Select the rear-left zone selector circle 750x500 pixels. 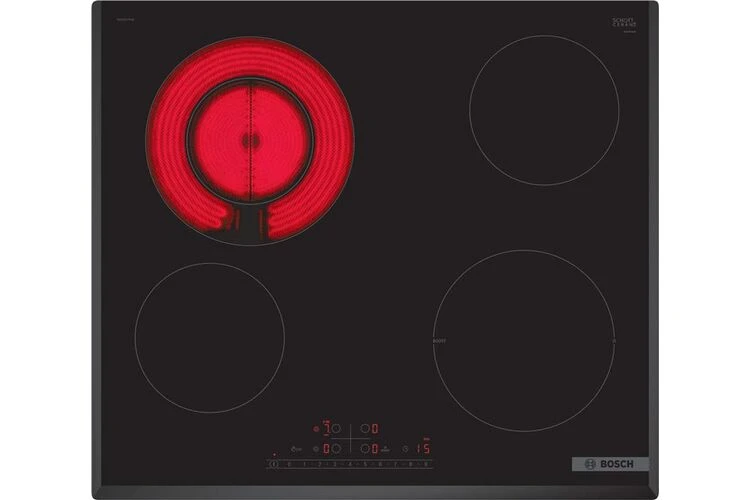pyautogui.click(x=336, y=429)
